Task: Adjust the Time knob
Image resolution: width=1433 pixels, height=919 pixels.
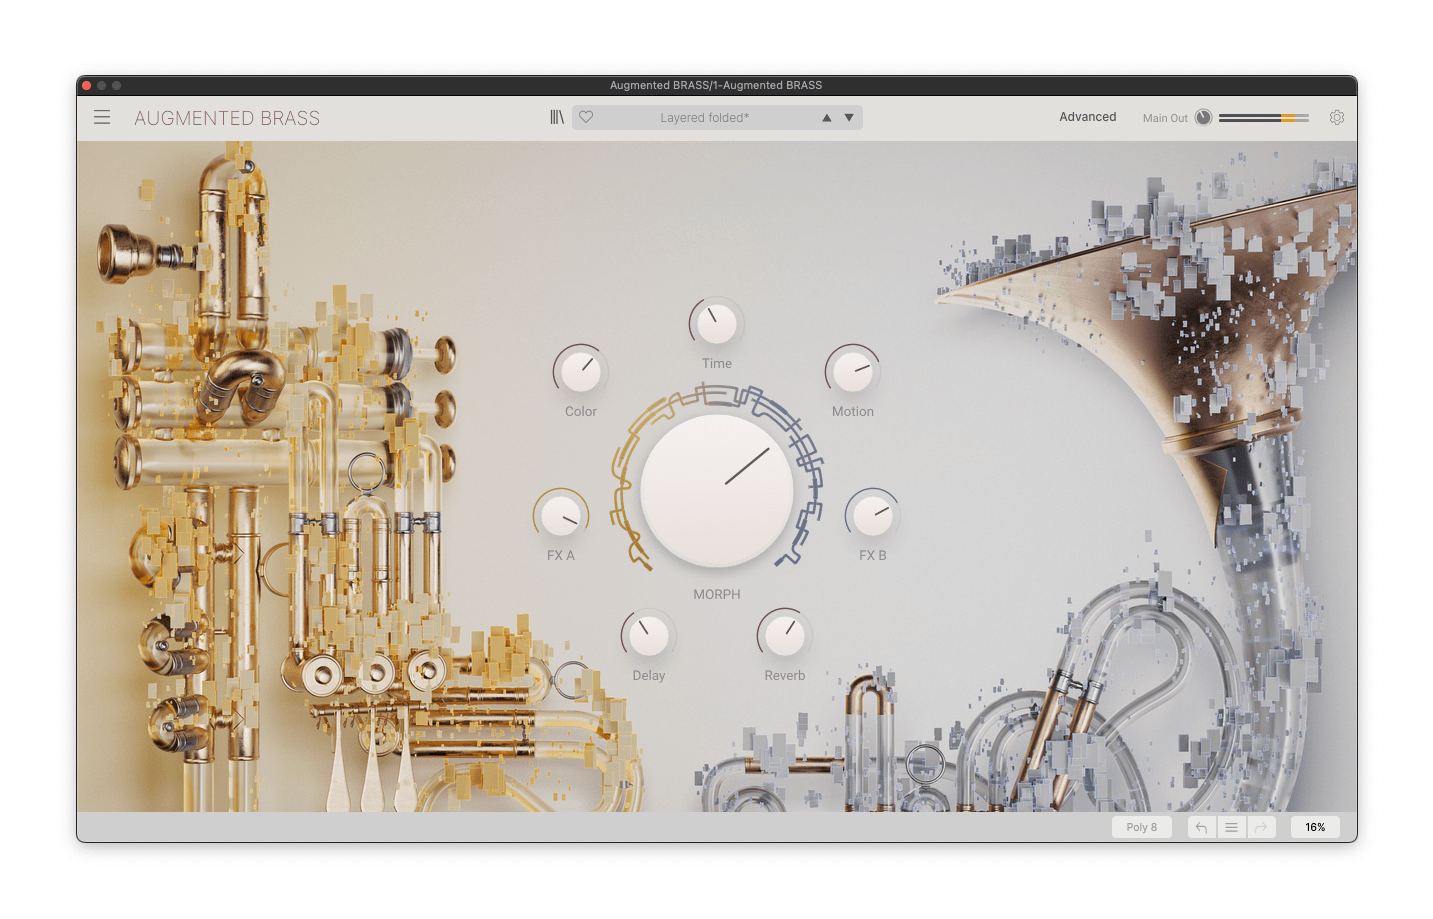Action: (716, 324)
